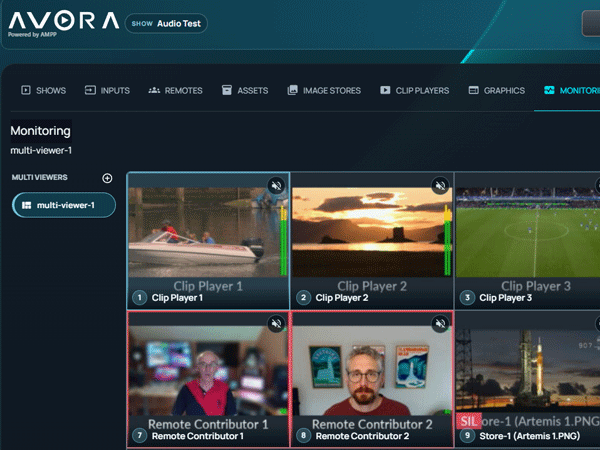The height and width of the screenshot is (450, 600).
Task: Click the Clip Player 1 audio level meter
Action: 284,241
